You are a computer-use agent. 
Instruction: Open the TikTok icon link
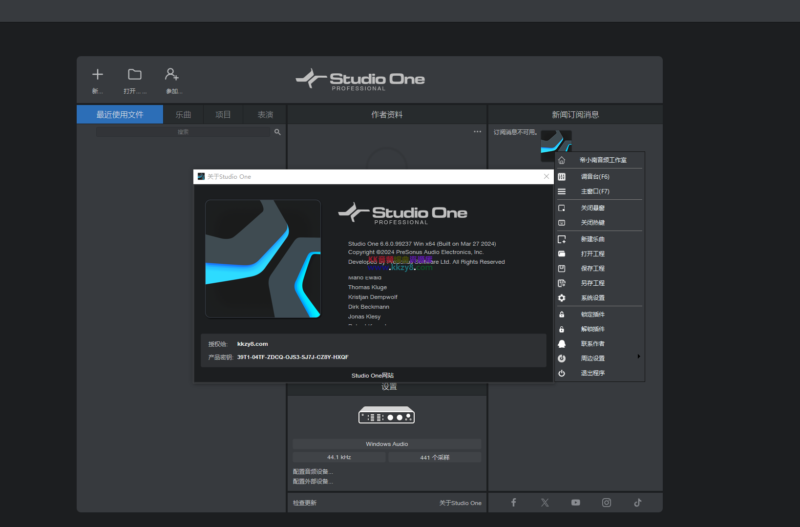637,502
